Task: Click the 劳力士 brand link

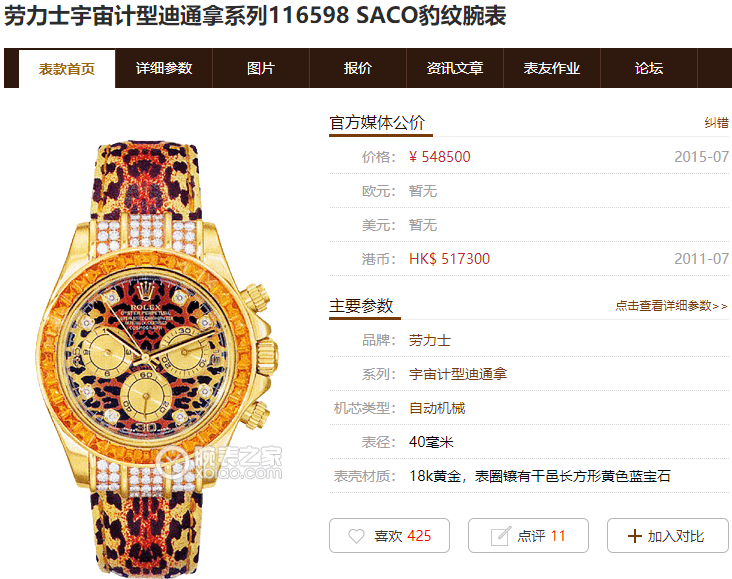Action: click(x=429, y=340)
